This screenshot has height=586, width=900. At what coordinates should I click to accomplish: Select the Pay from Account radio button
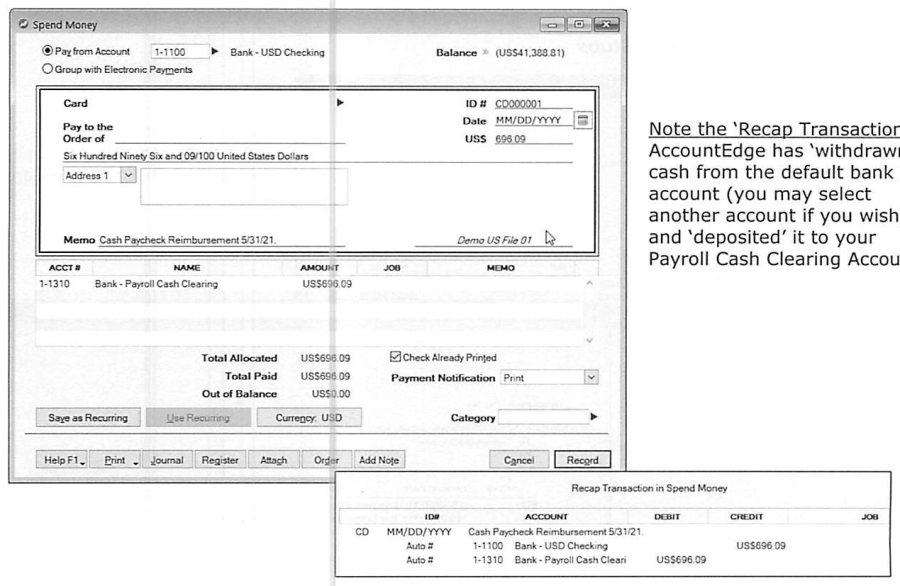pyautogui.click(x=48, y=51)
